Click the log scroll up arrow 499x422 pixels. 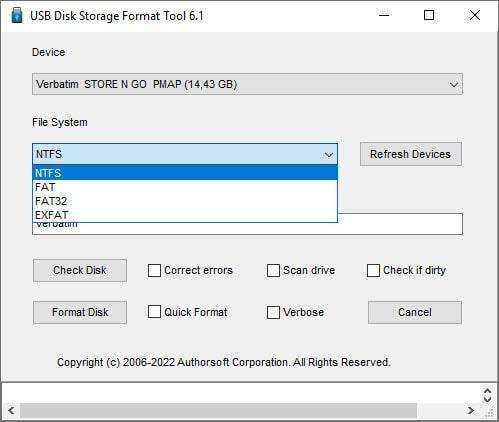click(487, 391)
